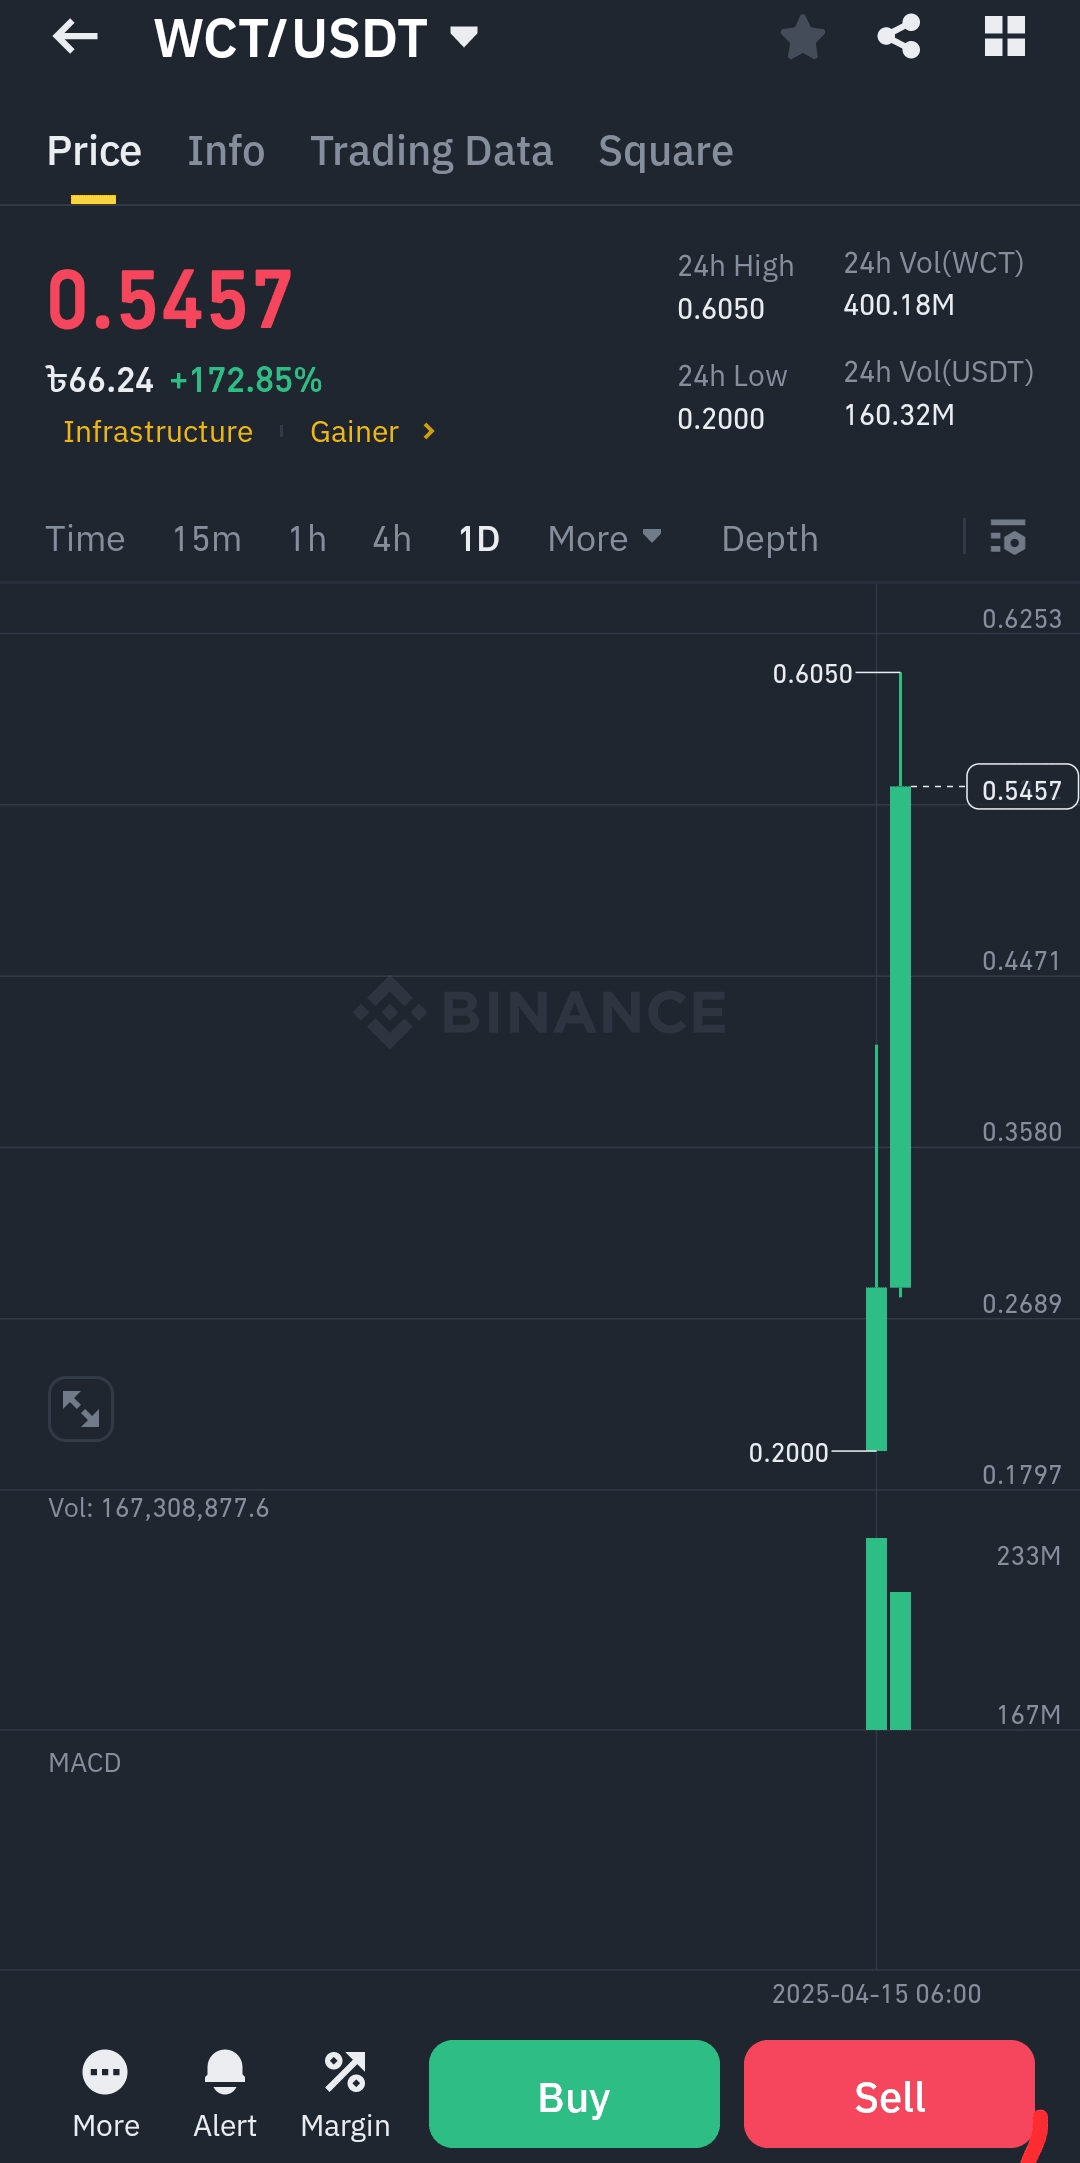Viewport: 1080px width, 2163px height.
Task: Expand chart to fullscreen
Action: pyautogui.click(x=81, y=1409)
